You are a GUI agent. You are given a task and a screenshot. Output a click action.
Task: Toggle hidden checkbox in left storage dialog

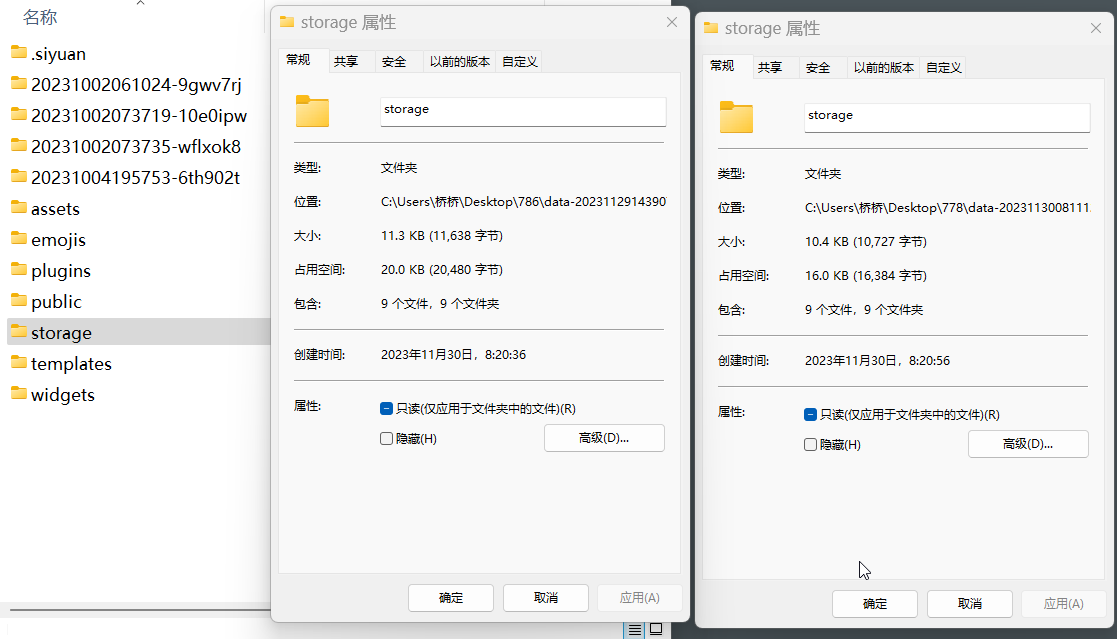tap(386, 439)
